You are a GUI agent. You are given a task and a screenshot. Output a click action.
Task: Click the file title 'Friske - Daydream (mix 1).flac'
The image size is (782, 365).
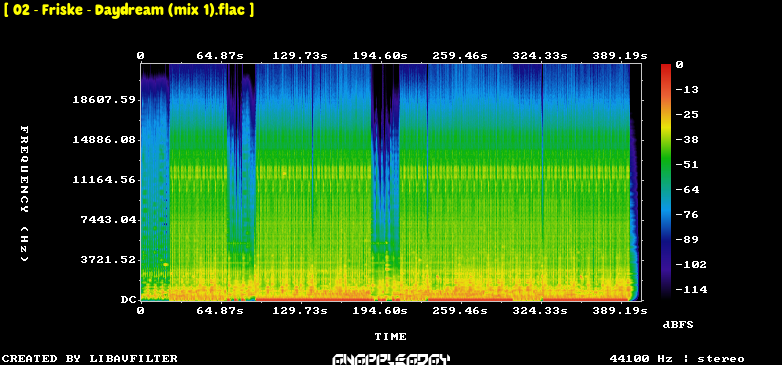[129, 10]
